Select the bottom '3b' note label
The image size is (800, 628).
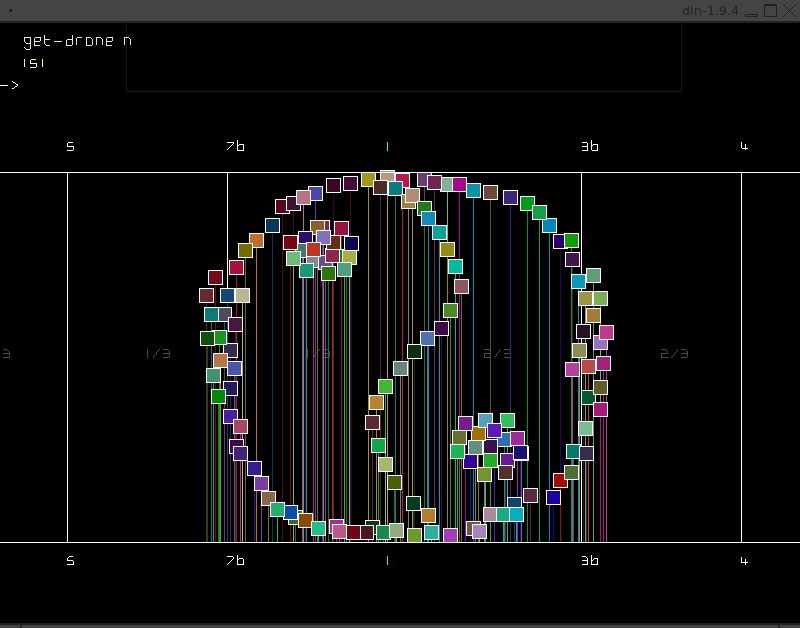click(590, 562)
